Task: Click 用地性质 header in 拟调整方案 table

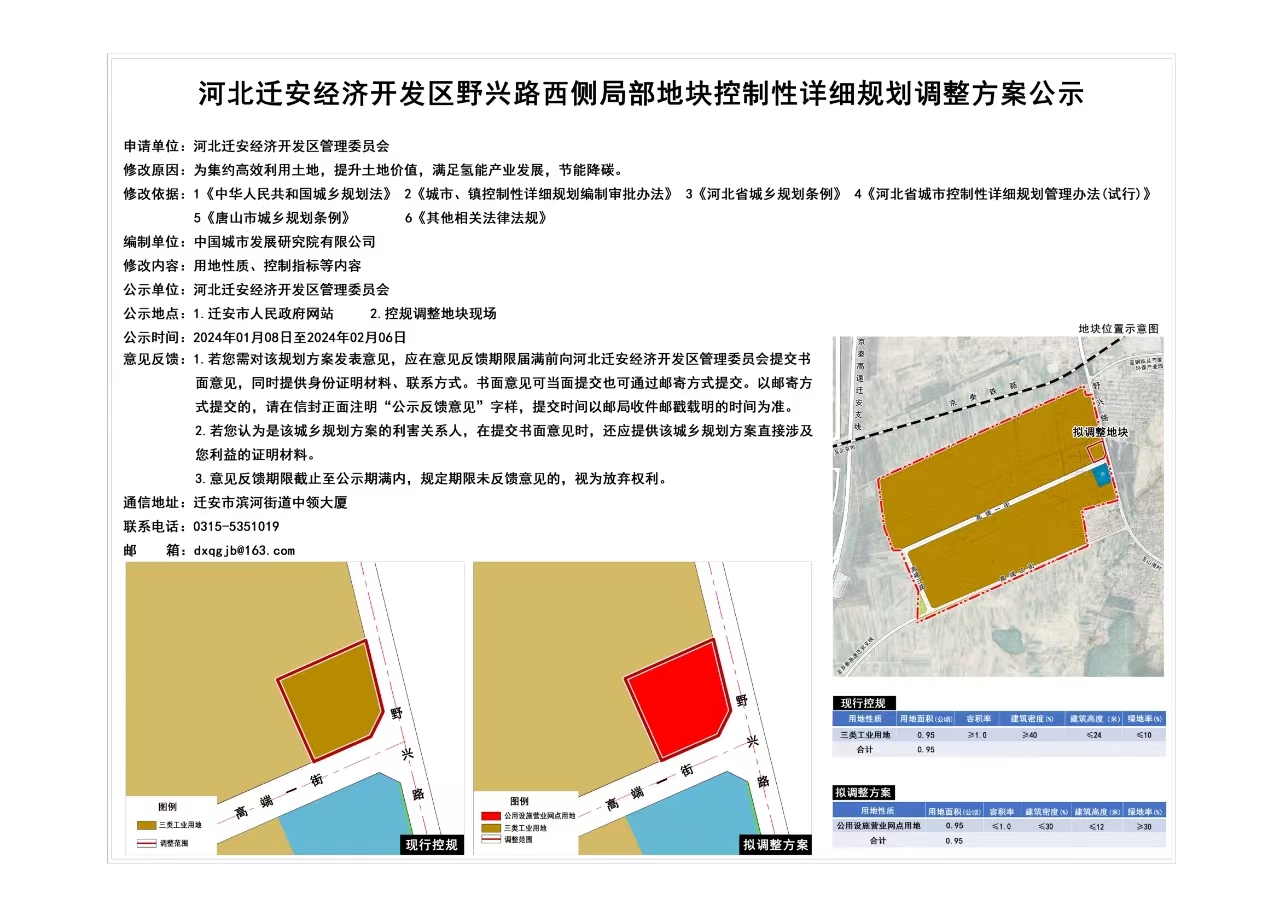Action: click(878, 811)
